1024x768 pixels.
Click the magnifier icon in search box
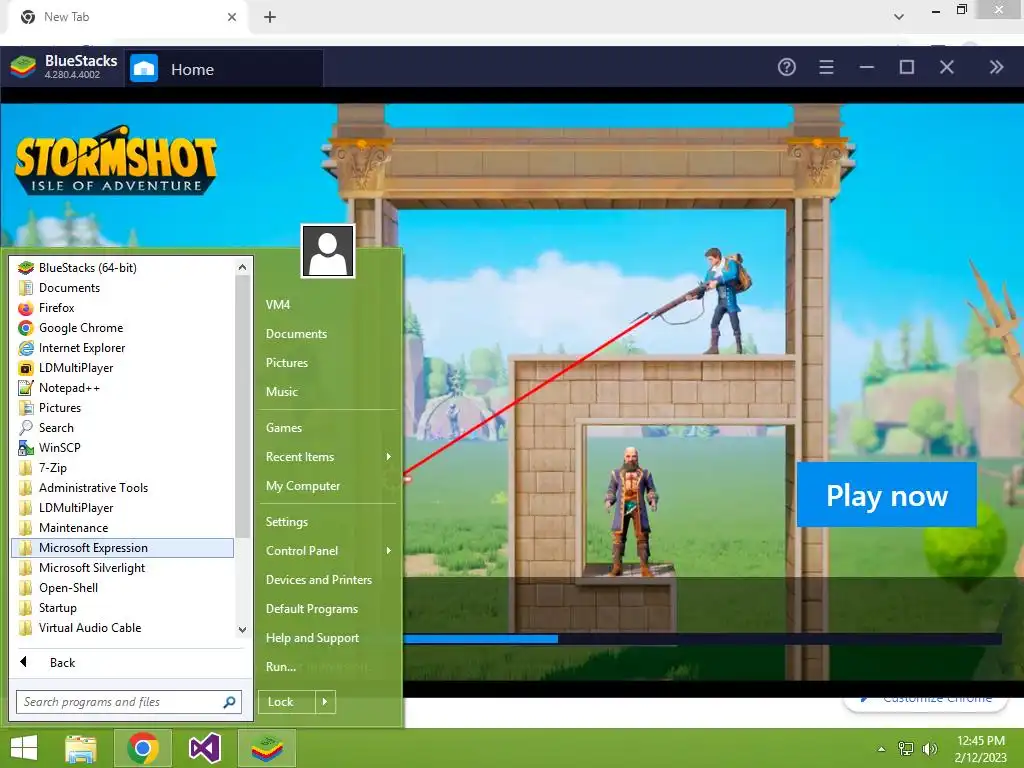click(x=229, y=702)
